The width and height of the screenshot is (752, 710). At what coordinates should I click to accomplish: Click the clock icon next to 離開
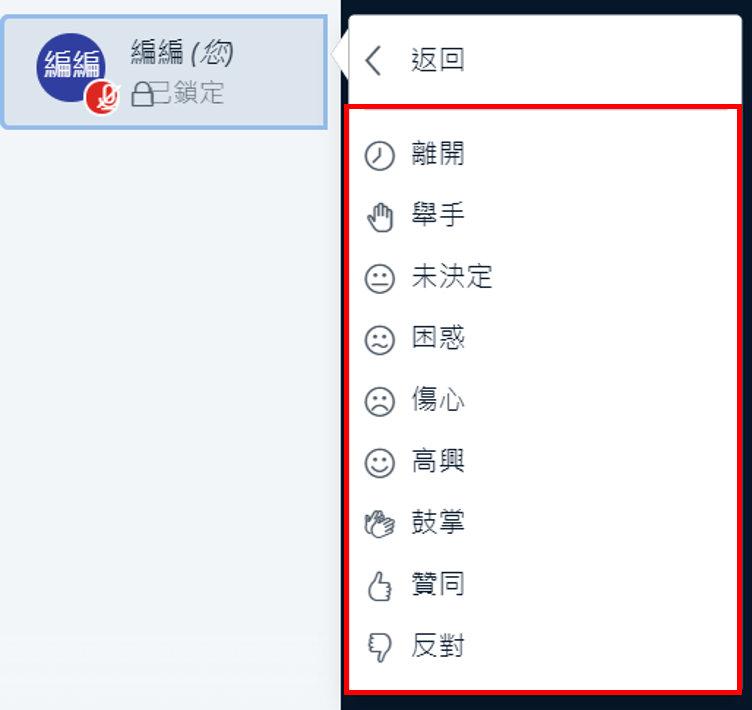379,155
